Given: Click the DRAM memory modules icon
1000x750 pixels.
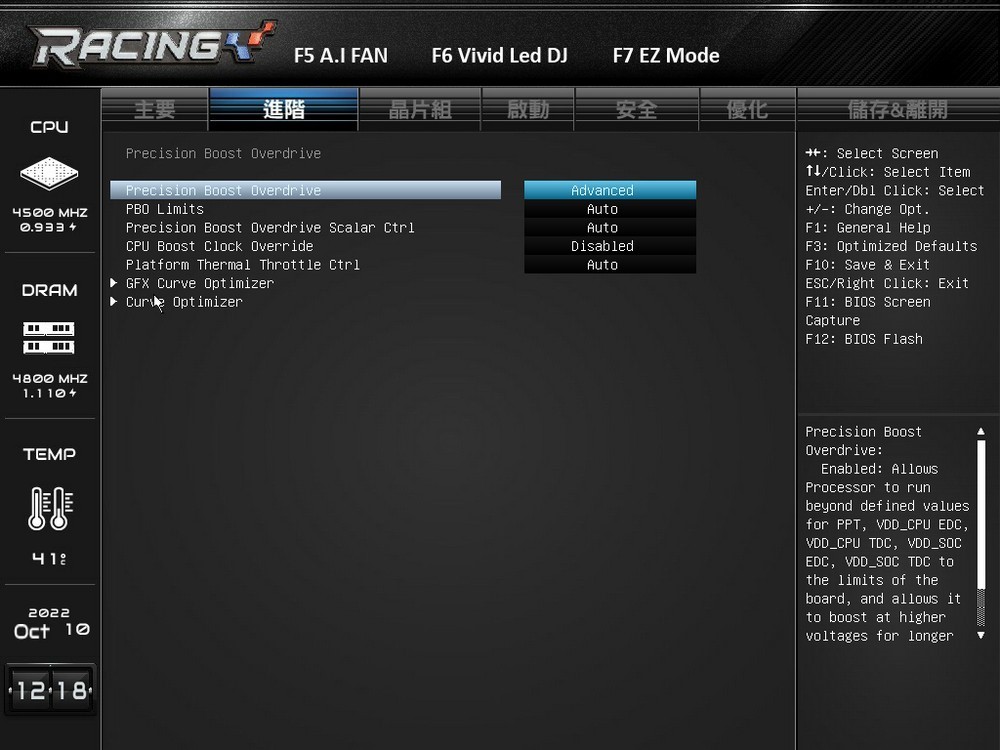Looking at the screenshot, I should tap(49, 338).
